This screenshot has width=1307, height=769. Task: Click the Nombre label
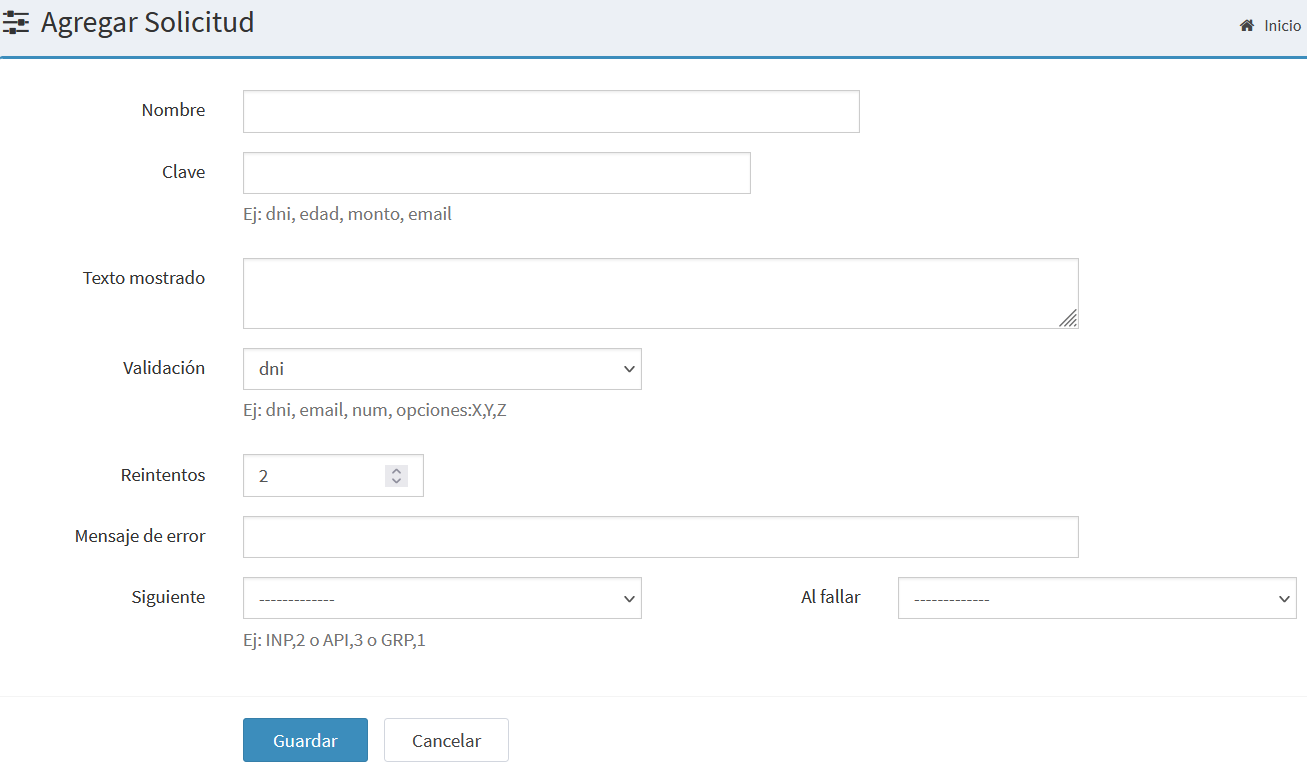(x=173, y=110)
